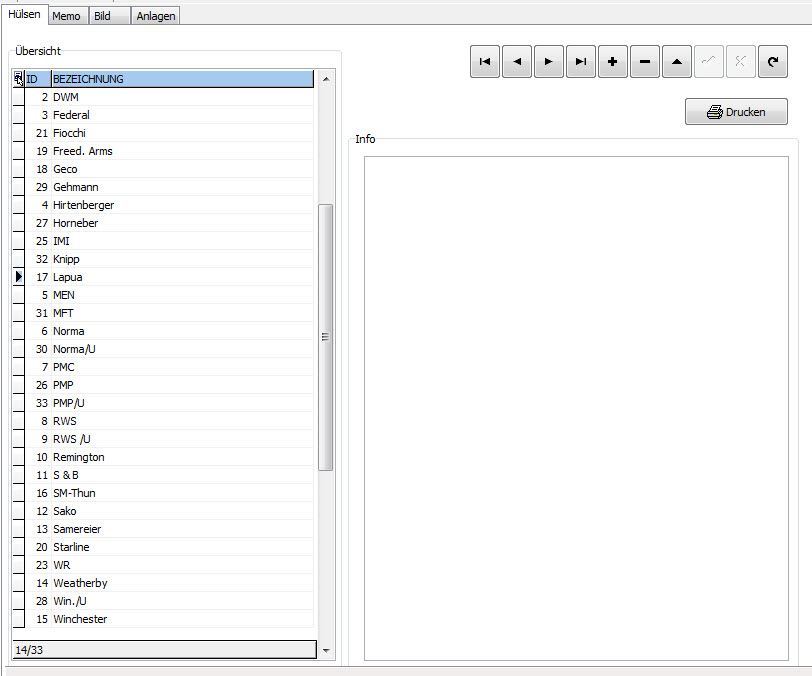Viewport: 812px width, 676px height.
Task: Open the grid options icon beside ID
Action: (x=18, y=79)
